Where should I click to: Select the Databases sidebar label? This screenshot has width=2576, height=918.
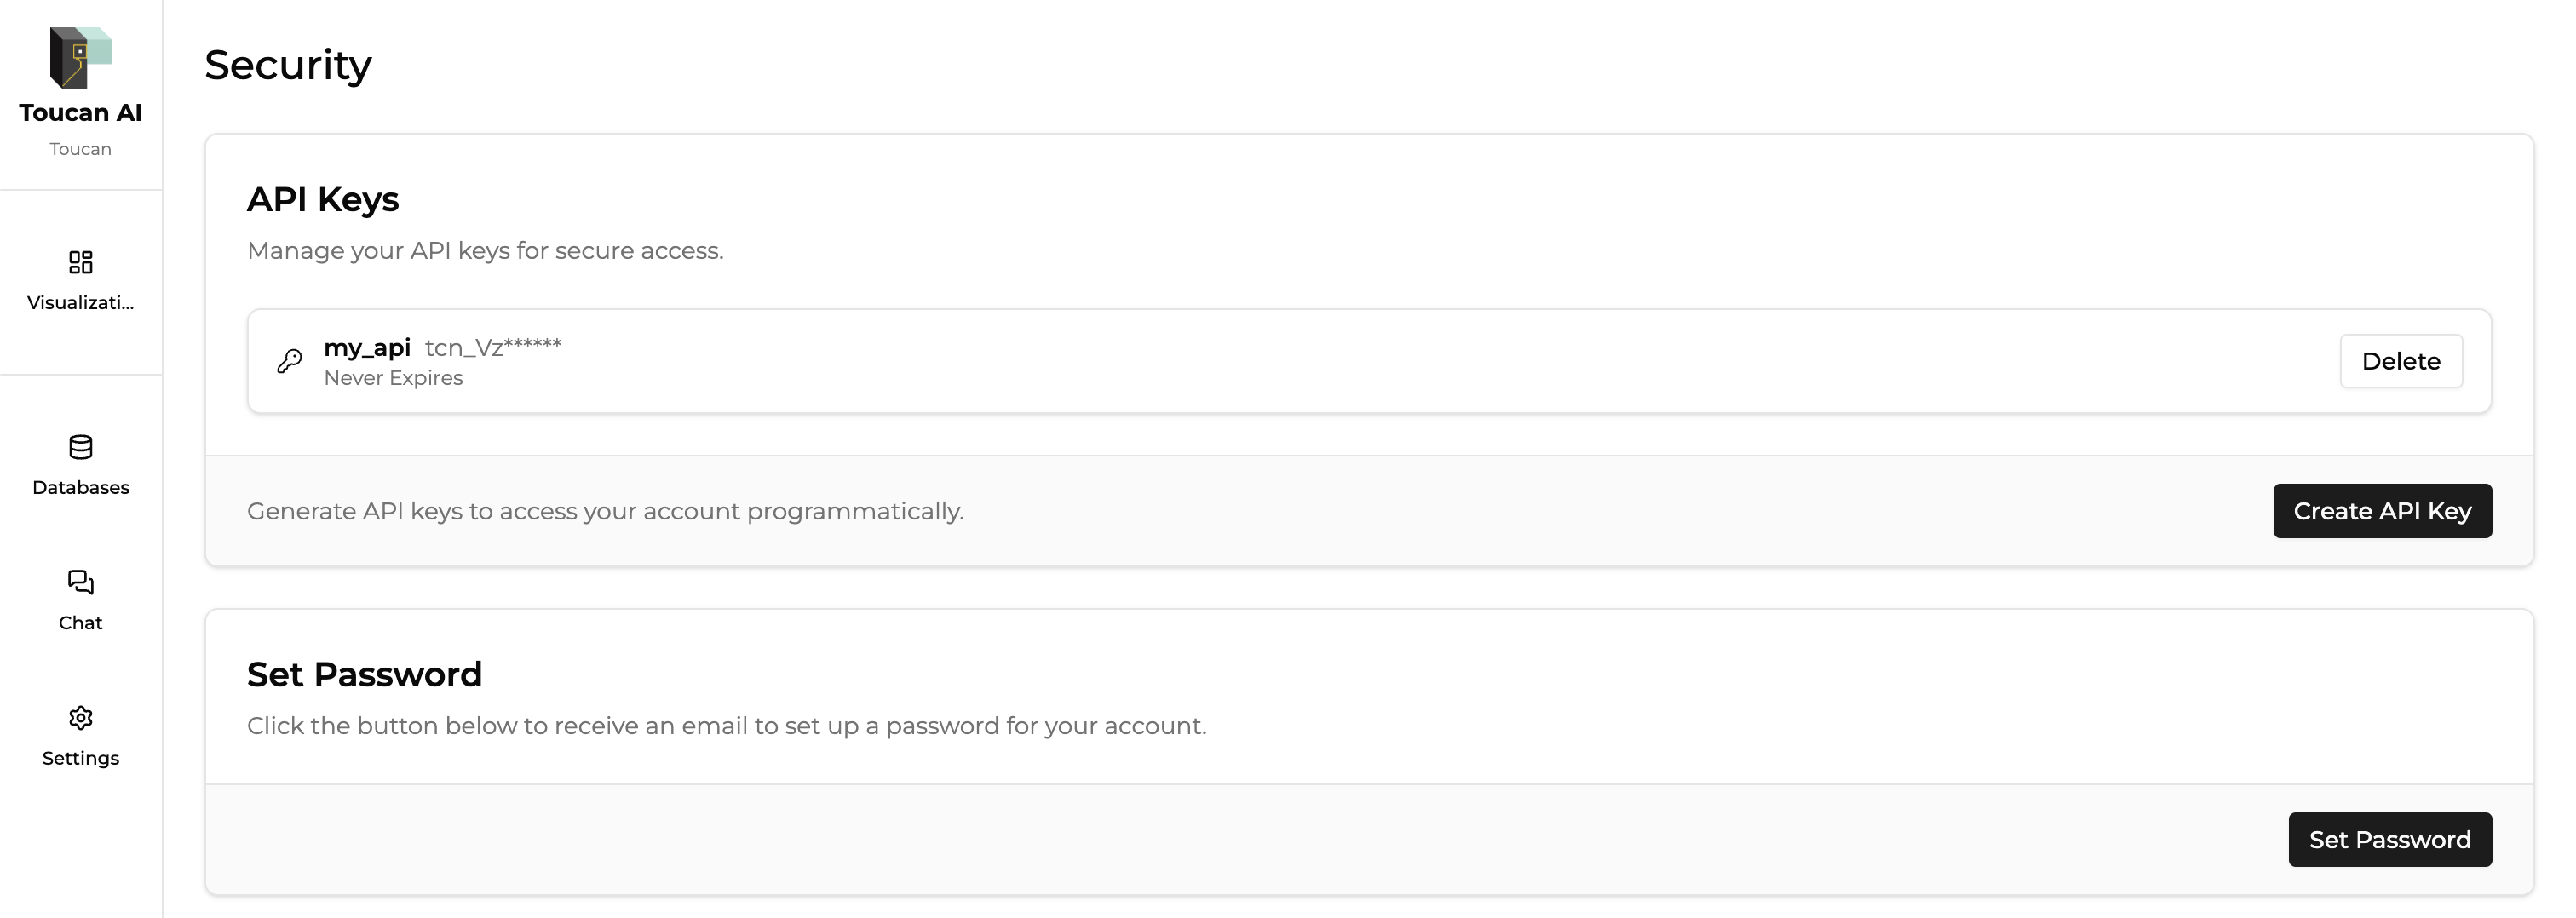point(80,488)
